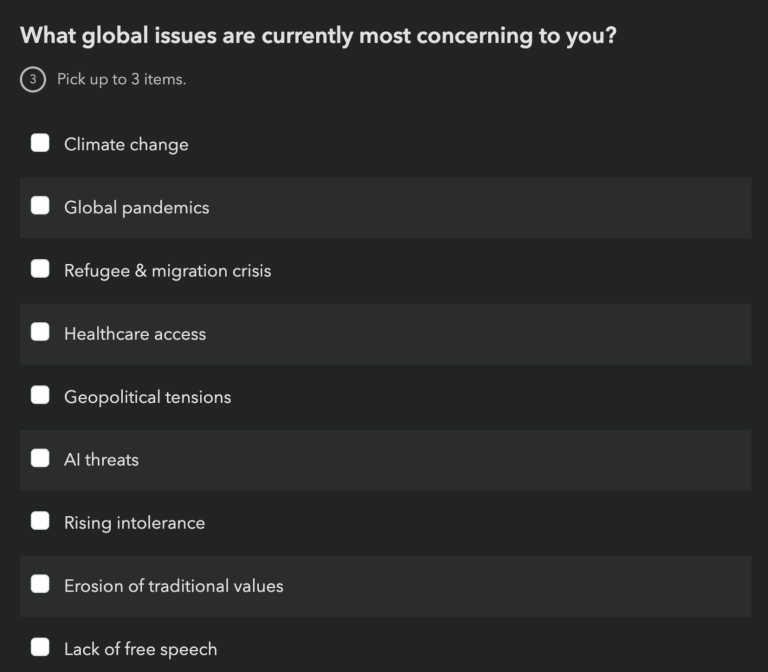Image resolution: width=768 pixels, height=672 pixels.
Task: Click the circled number 3 icon
Action: pyautogui.click(x=32, y=80)
